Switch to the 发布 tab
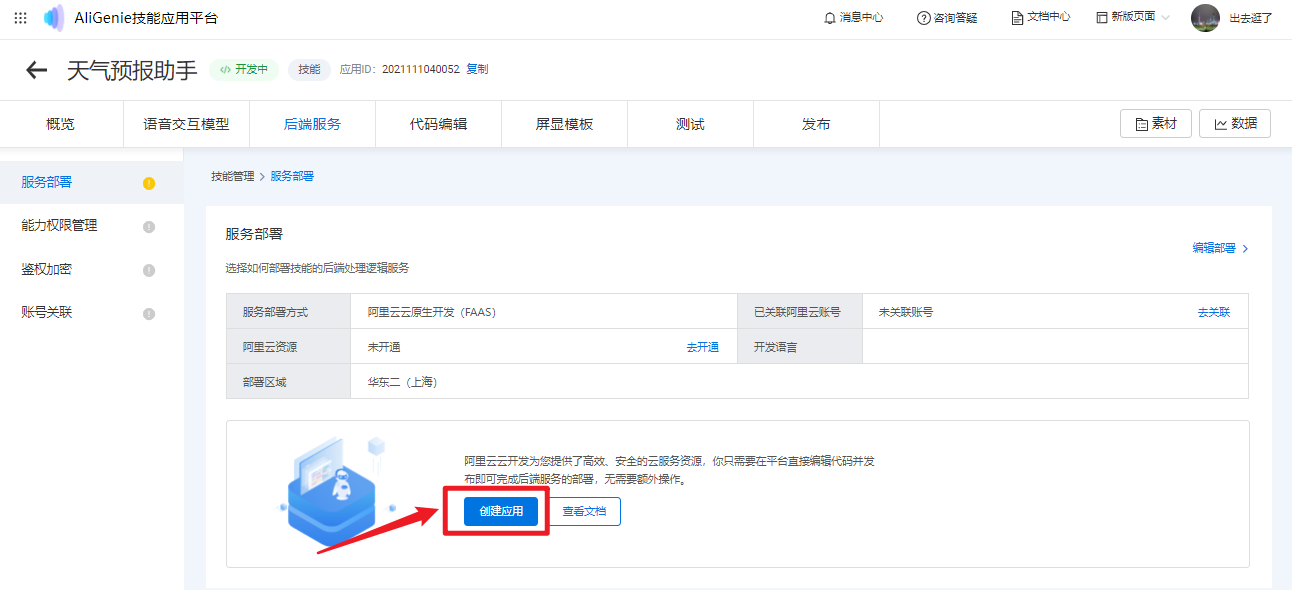This screenshot has width=1292, height=590. click(817, 124)
